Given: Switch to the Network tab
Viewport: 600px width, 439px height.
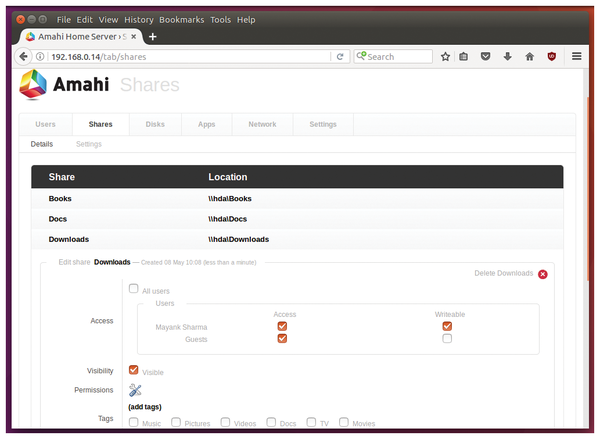Looking at the screenshot, I should [x=262, y=124].
